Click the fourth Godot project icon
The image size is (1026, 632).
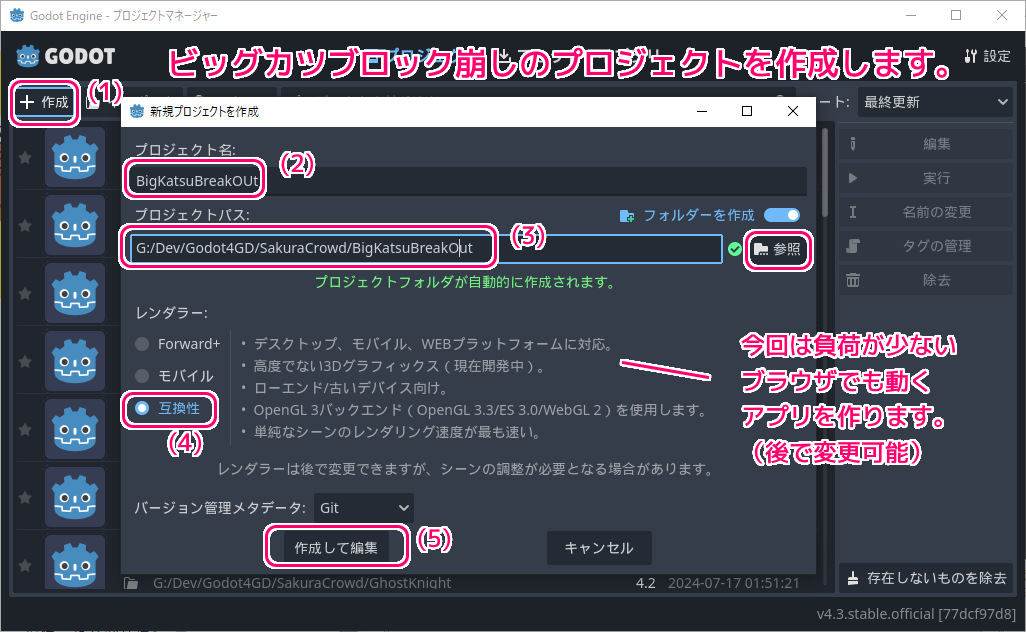point(75,361)
